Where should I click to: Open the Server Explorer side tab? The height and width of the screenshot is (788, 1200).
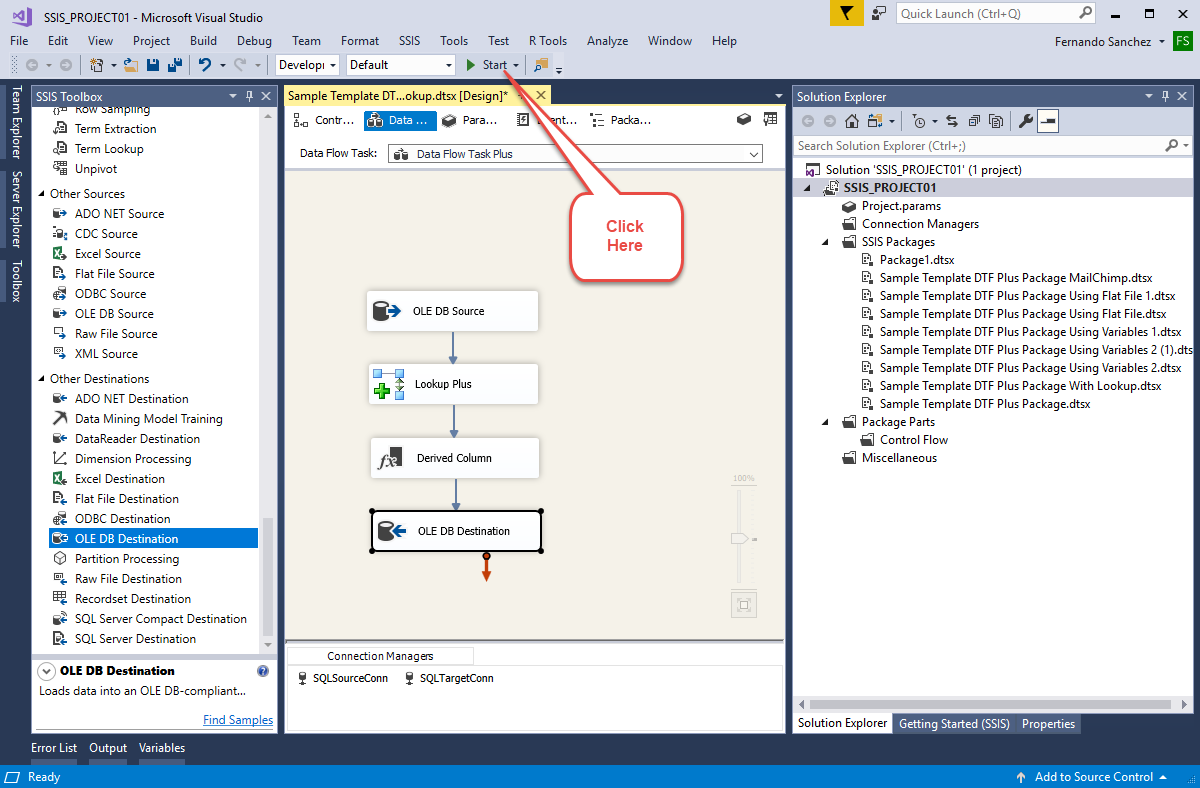pyautogui.click(x=15, y=210)
